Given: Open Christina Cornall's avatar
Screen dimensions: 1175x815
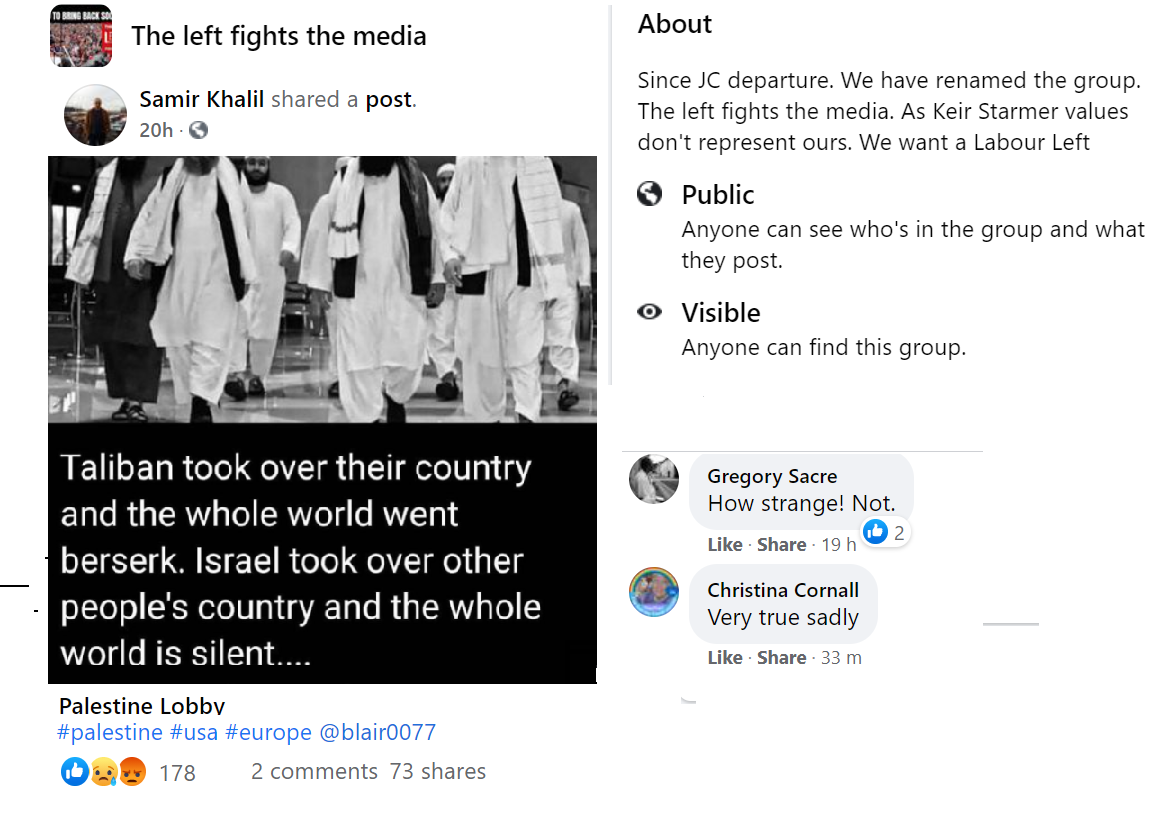Looking at the screenshot, I should pyautogui.click(x=654, y=591).
